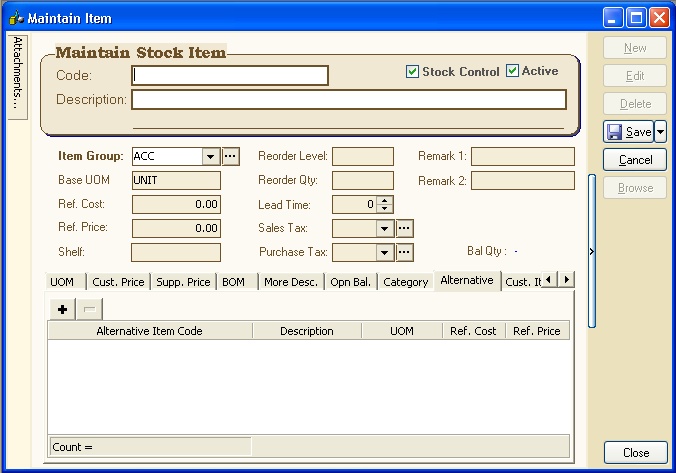Click the Delete button

tap(635, 104)
